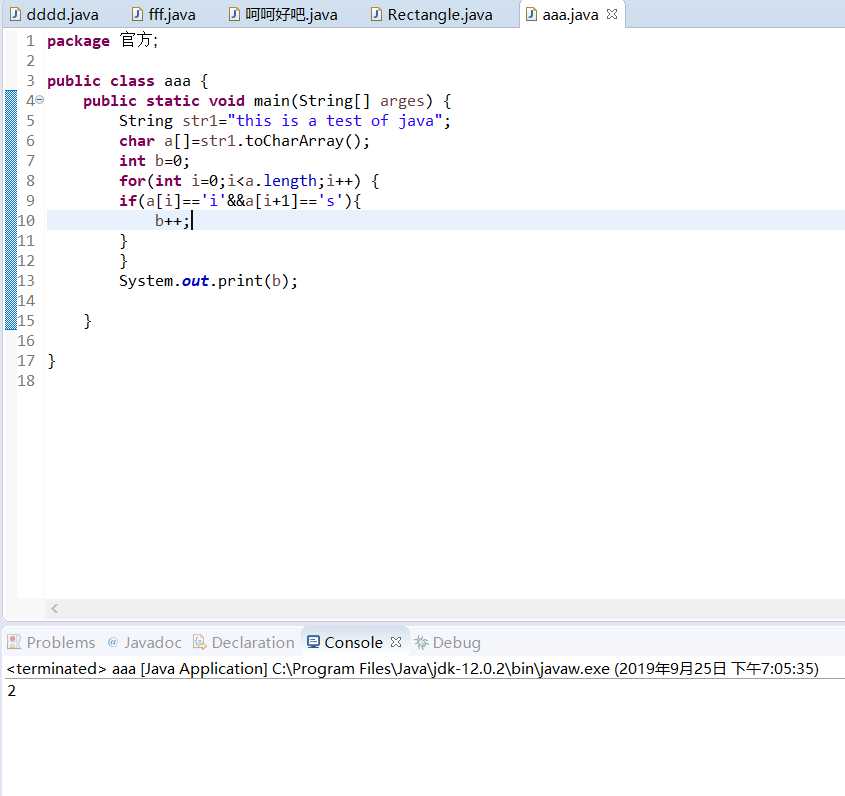The width and height of the screenshot is (845, 796).
Task: Click 'length' in the for loop
Action: 290,181
